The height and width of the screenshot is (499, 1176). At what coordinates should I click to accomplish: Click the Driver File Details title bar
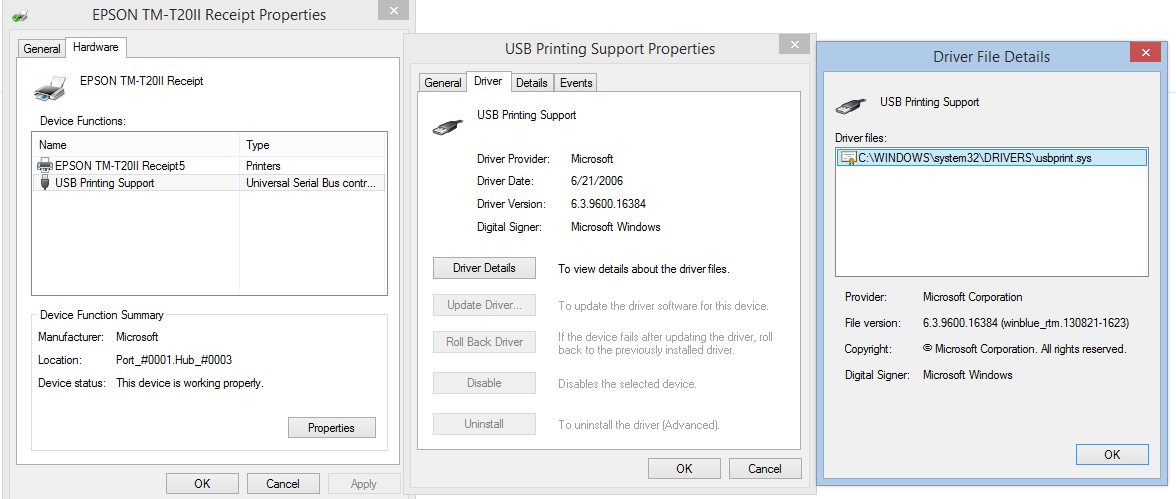(x=991, y=56)
